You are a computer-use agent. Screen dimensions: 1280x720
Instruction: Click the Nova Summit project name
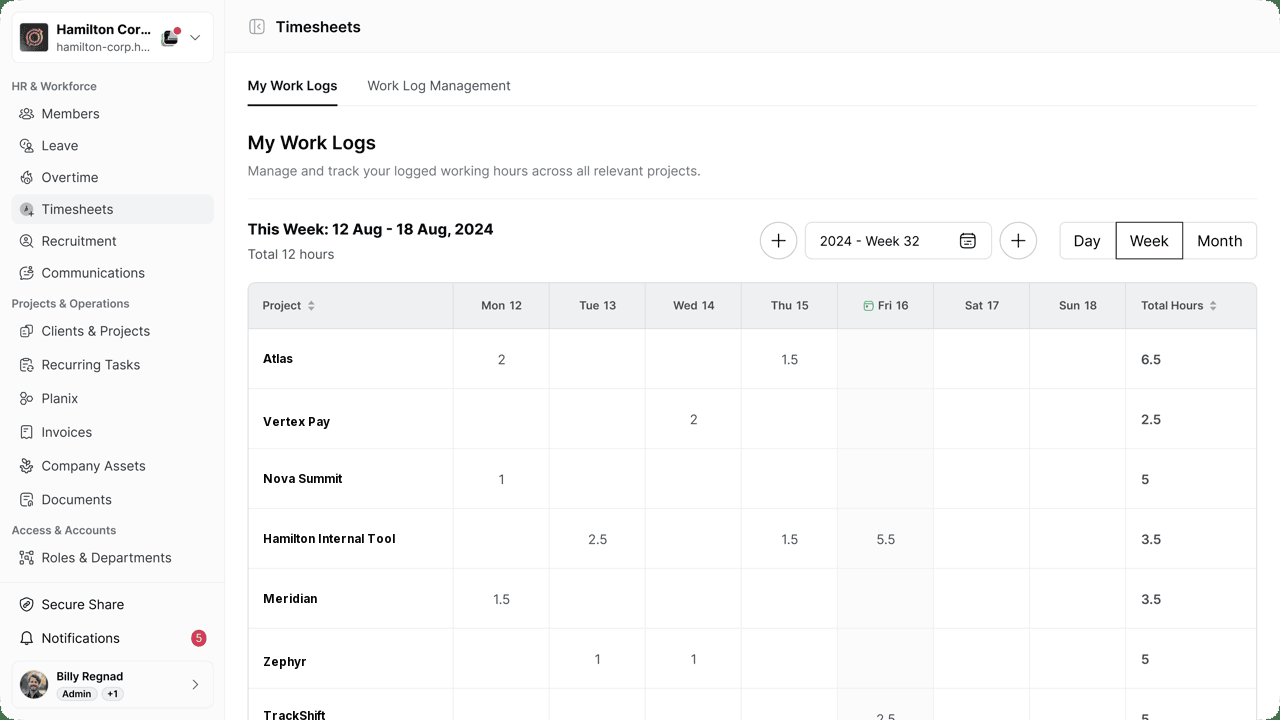(x=303, y=479)
